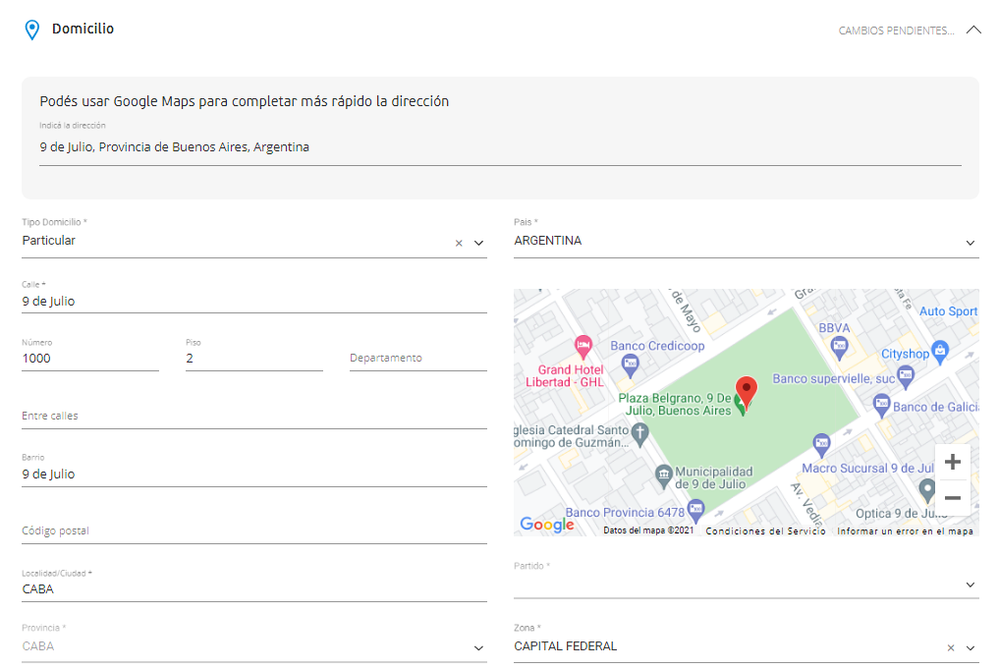Image resolution: width=999 pixels, height=672 pixels.
Task: Click the red map marker pin
Action: point(746,391)
